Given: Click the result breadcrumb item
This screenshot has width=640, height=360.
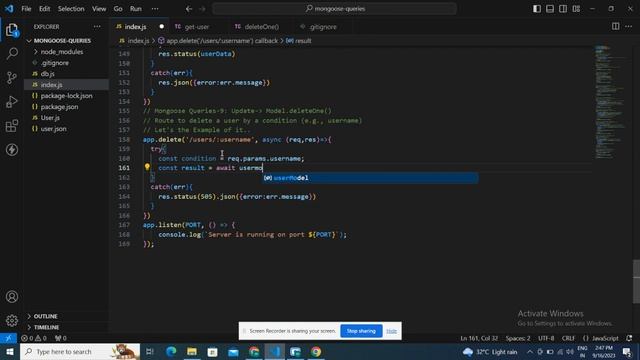Looking at the screenshot, I should coord(299,41).
